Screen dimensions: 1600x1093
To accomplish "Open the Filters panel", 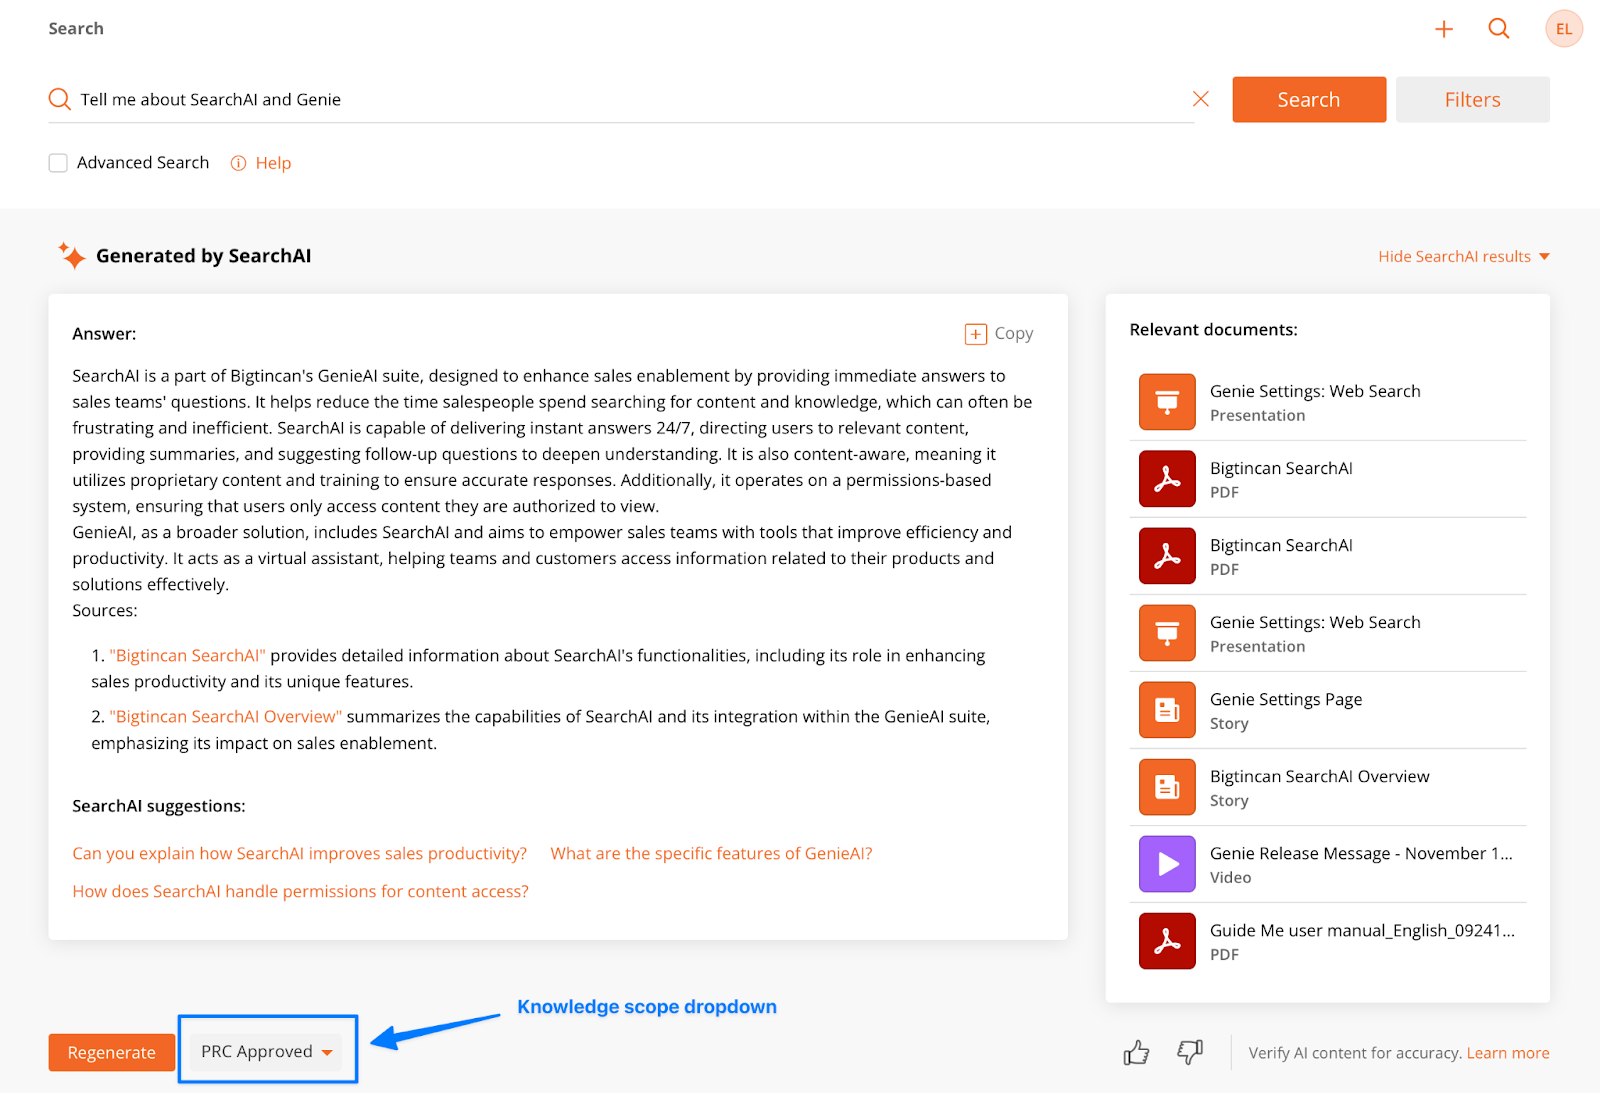I will [x=1472, y=100].
